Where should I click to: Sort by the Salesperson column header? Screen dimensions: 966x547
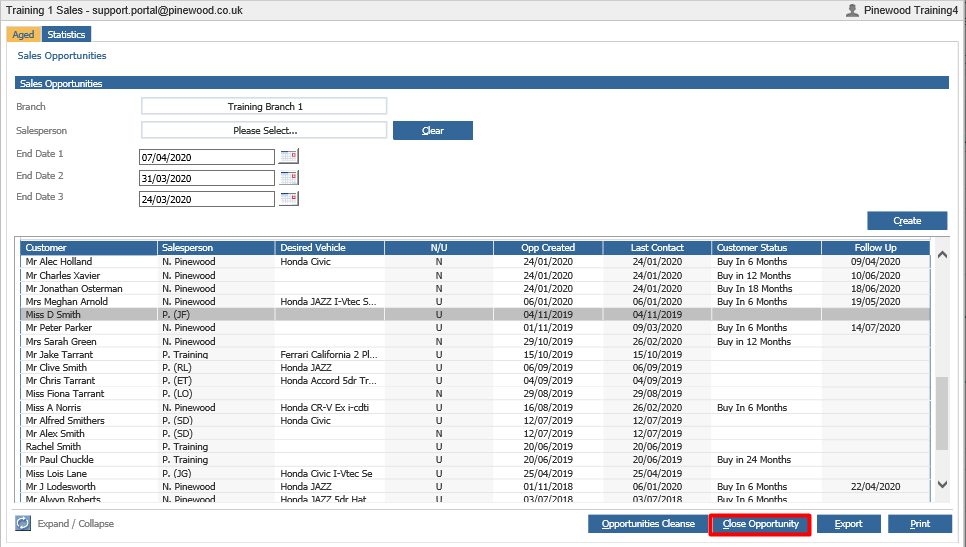(x=216, y=248)
